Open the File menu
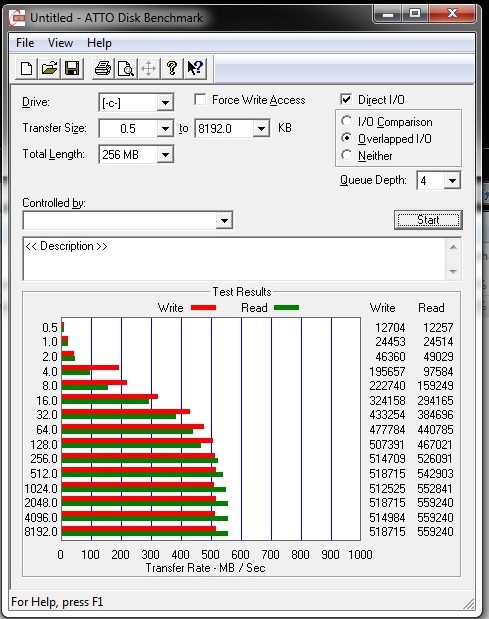This screenshot has height=619, width=489. coord(25,43)
